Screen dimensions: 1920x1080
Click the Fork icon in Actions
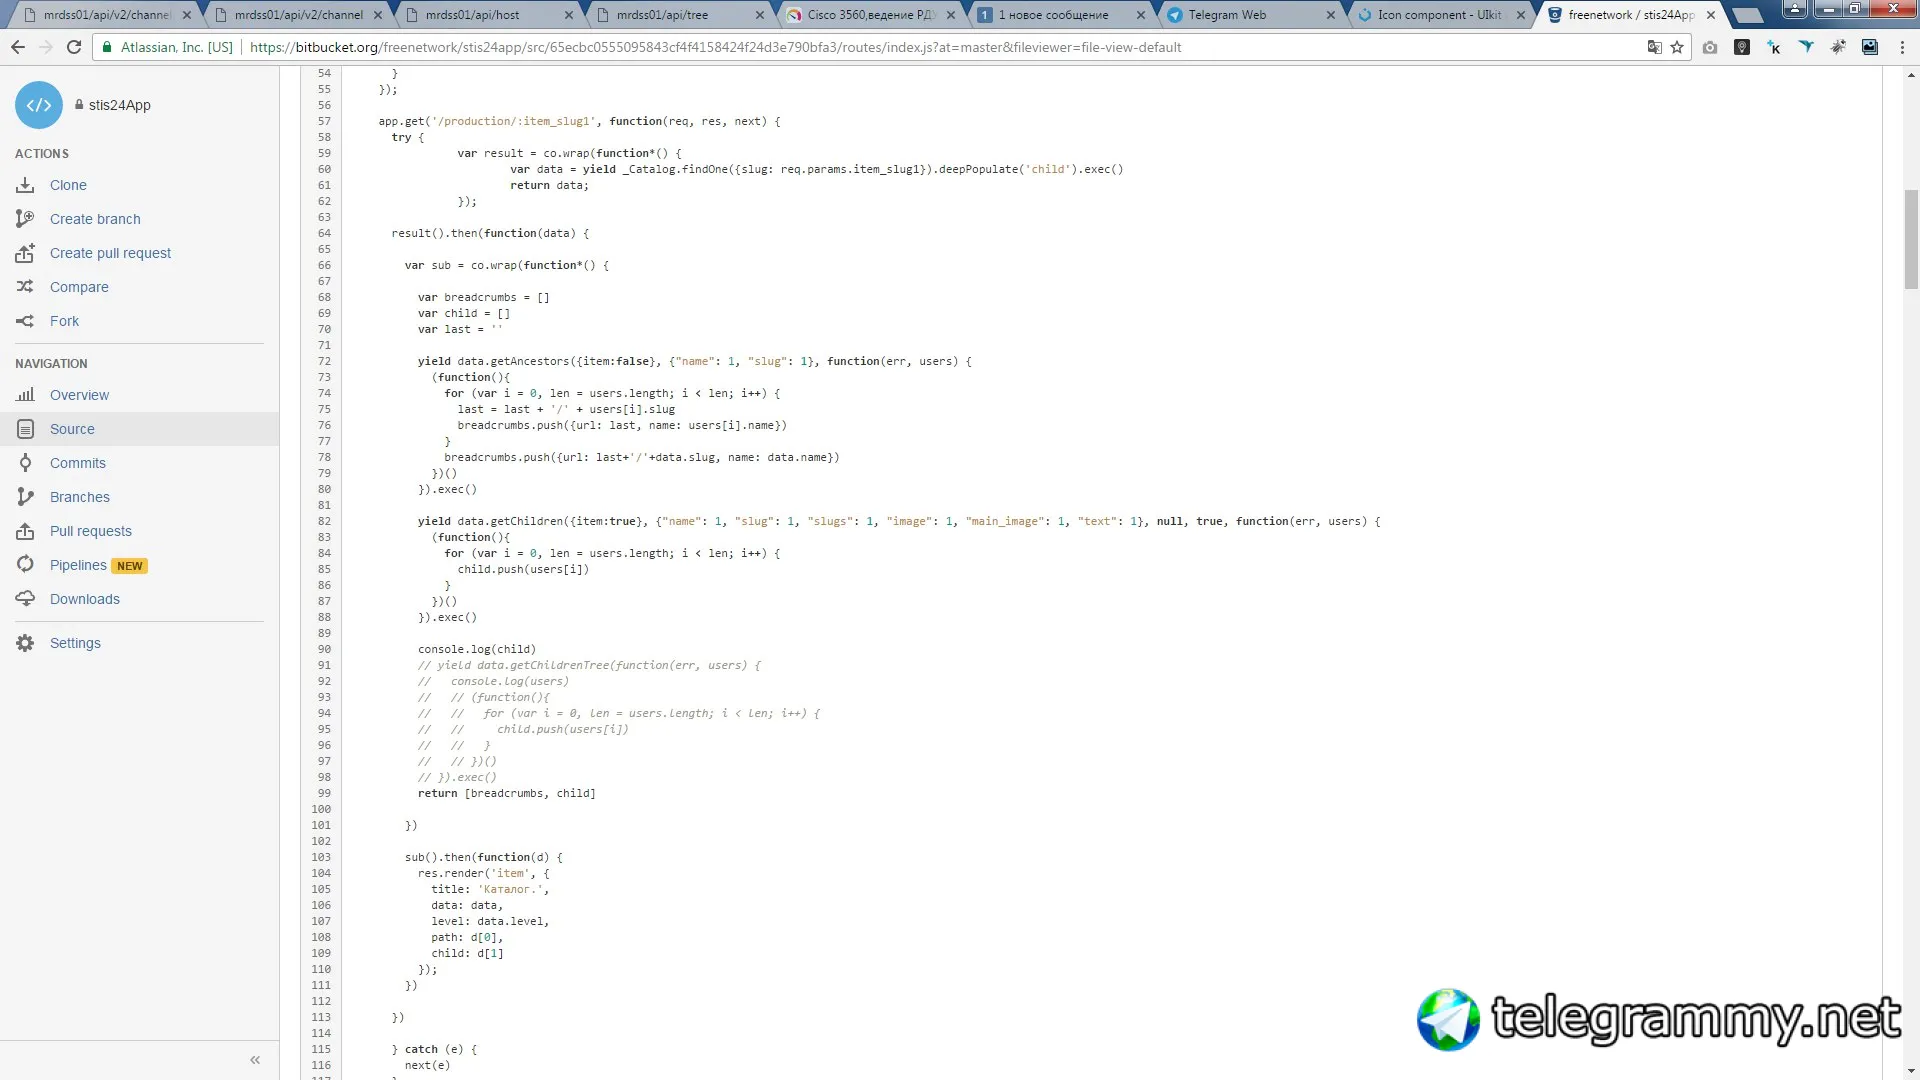point(25,321)
